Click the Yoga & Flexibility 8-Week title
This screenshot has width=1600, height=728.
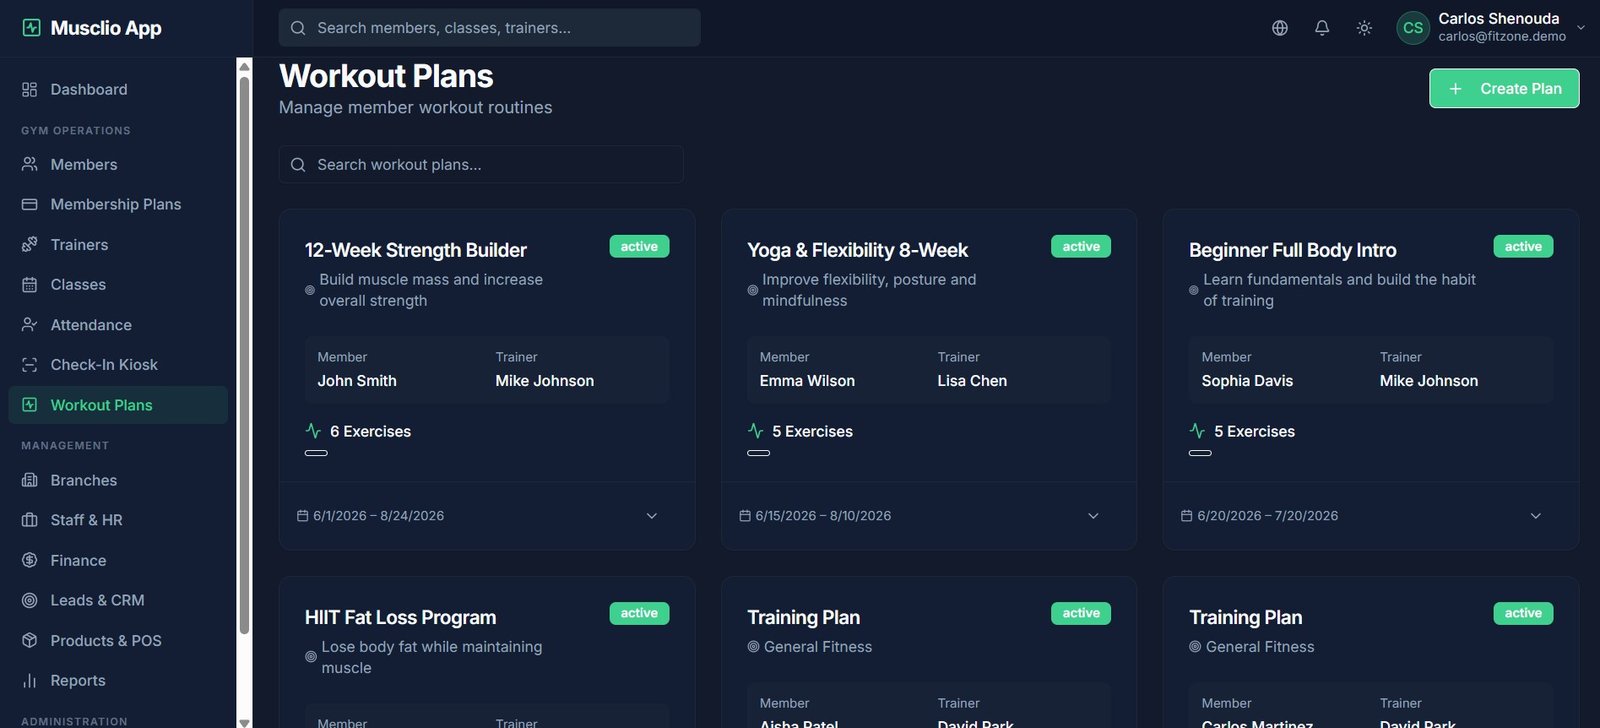pos(858,250)
